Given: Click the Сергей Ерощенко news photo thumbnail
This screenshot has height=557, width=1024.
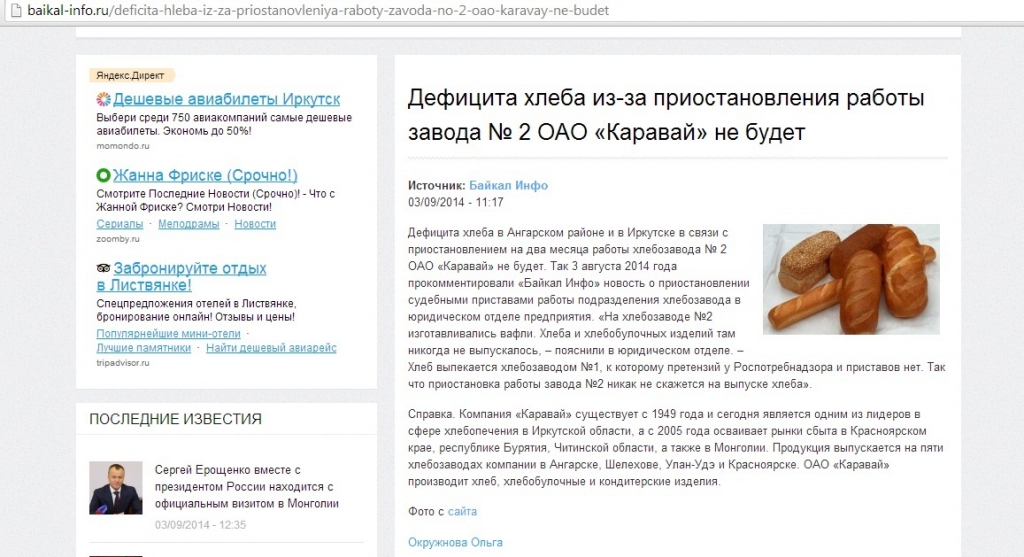Looking at the screenshot, I should (x=116, y=488).
